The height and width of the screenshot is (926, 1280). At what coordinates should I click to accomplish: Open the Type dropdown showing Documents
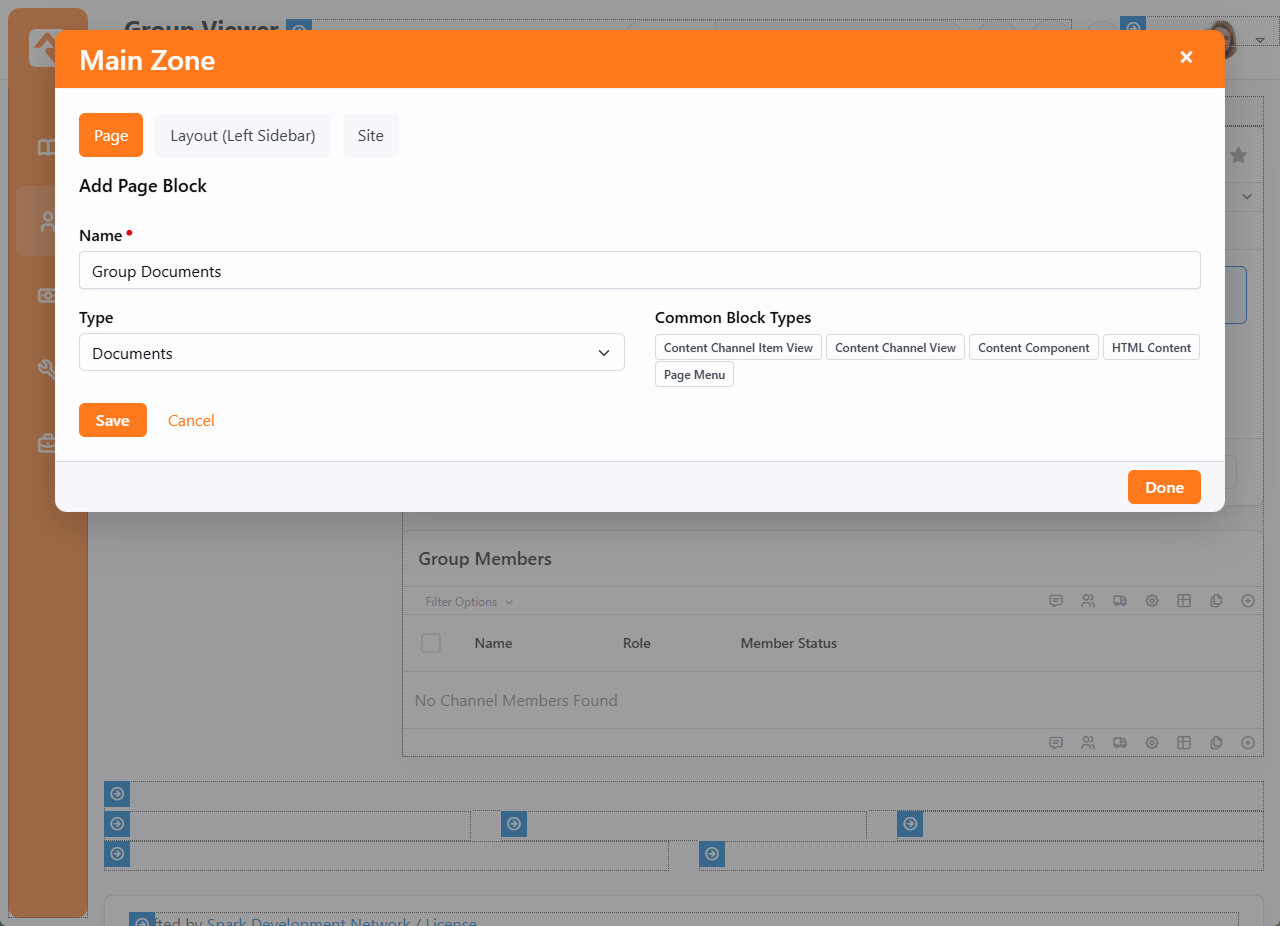click(x=351, y=353)
